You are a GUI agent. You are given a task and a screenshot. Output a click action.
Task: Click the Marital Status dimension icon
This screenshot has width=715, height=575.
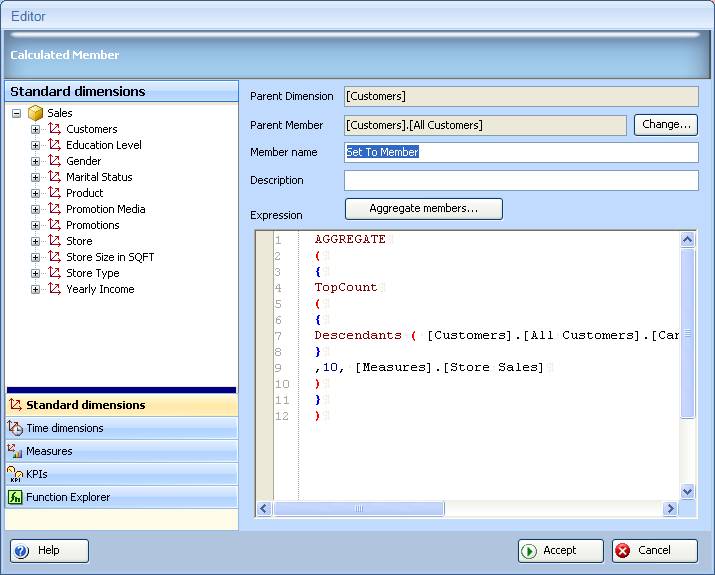54,176
